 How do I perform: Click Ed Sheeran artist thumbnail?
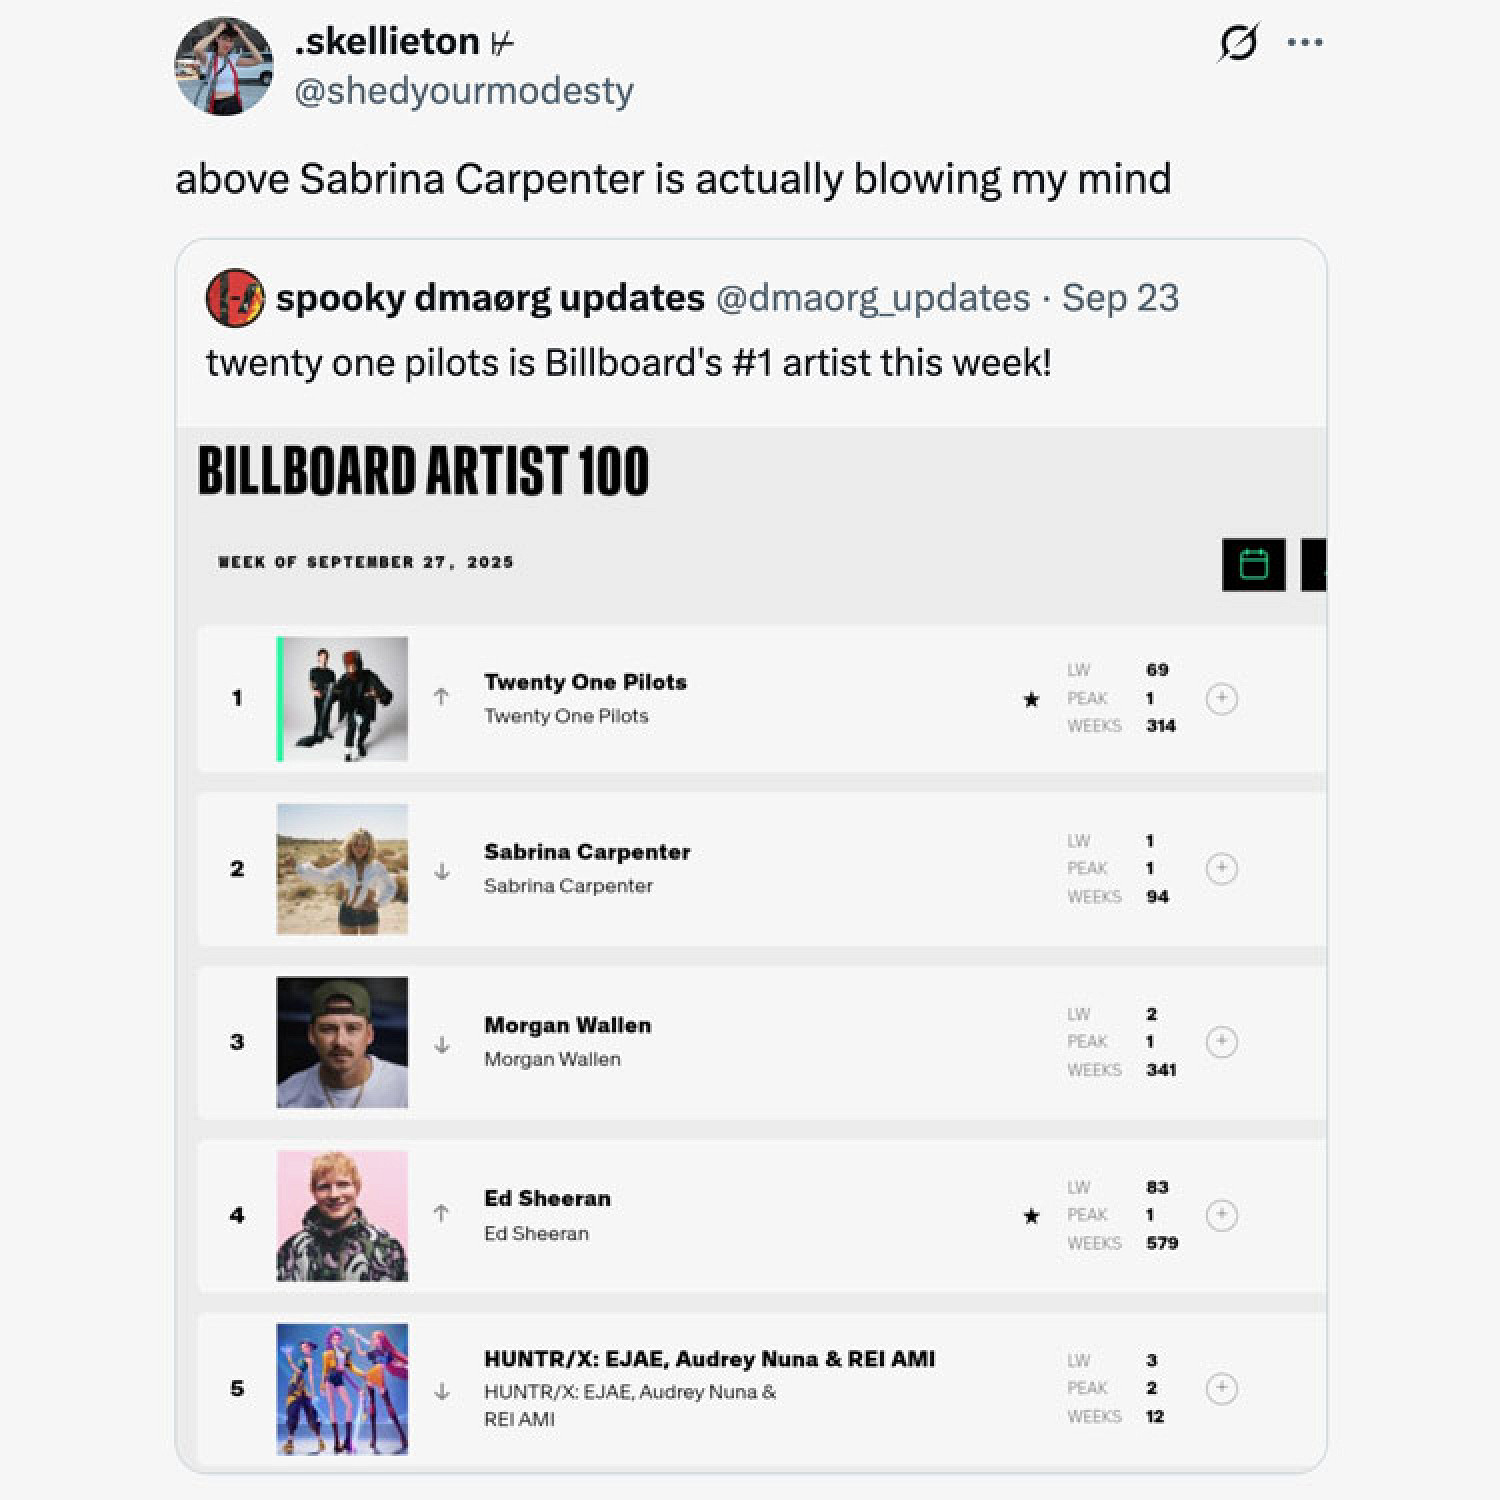tap(342, 1215)
